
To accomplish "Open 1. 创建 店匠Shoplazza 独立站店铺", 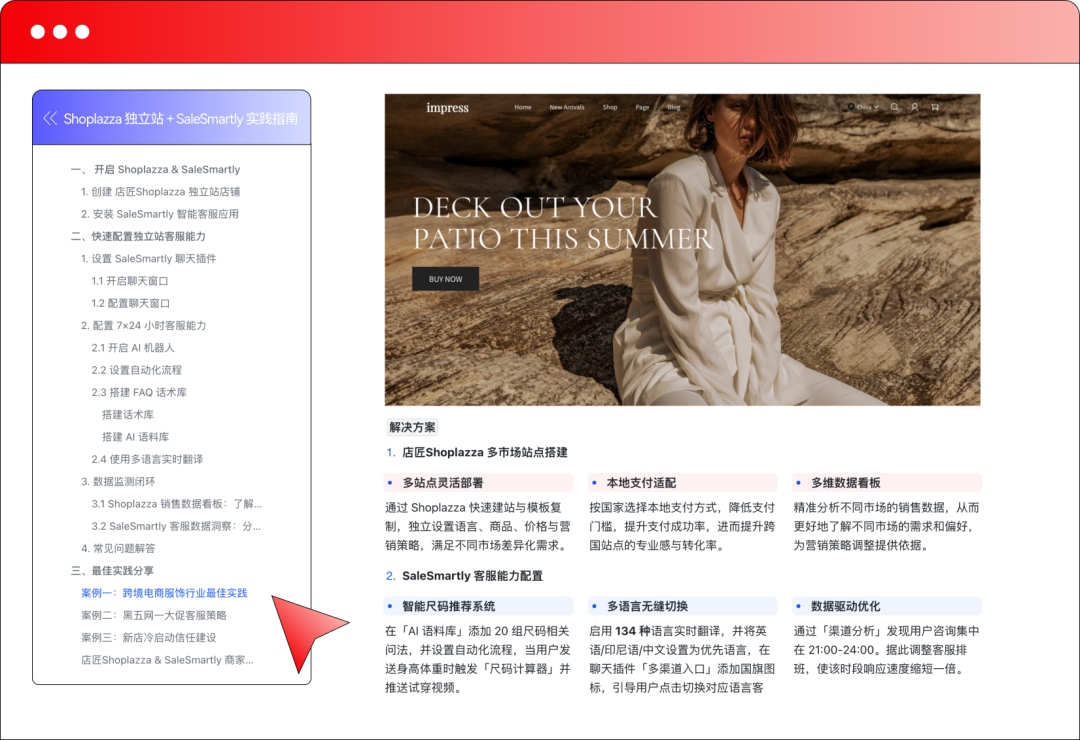I will 160,192.
